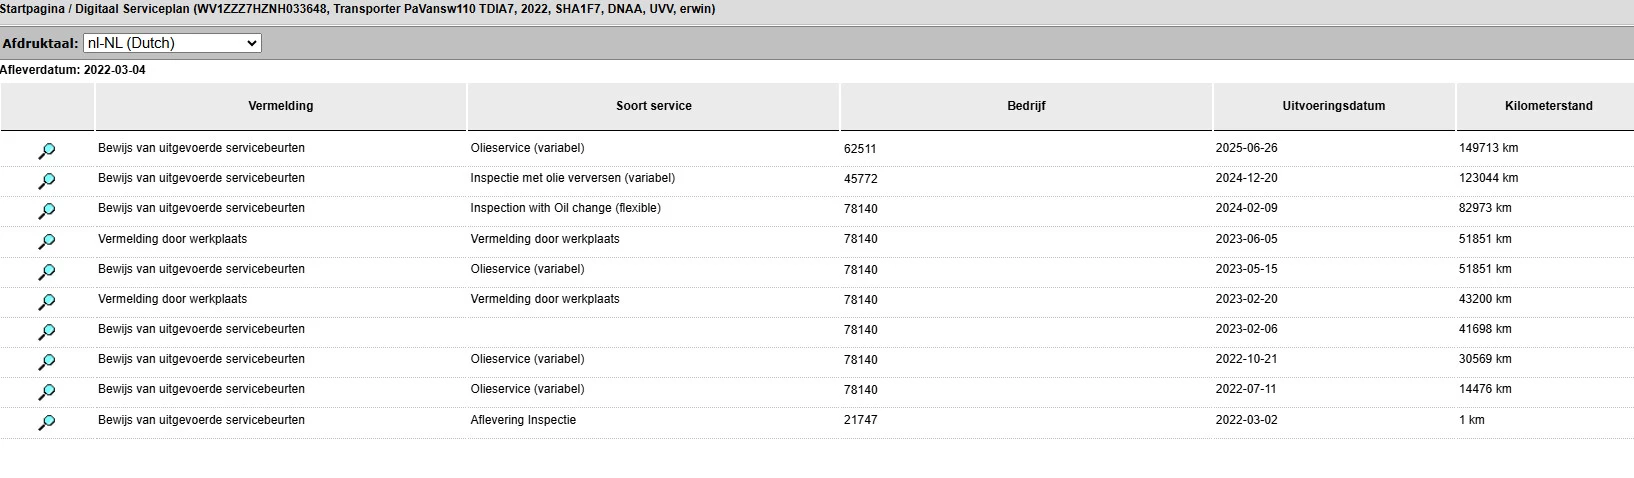Select the Aflevering Inspectie service text

coord(523,420)
